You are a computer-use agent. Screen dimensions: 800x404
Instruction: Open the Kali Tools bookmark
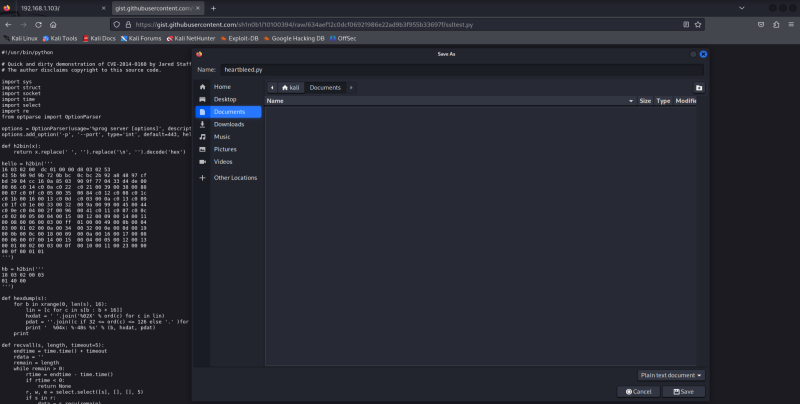tap(60, 38)
